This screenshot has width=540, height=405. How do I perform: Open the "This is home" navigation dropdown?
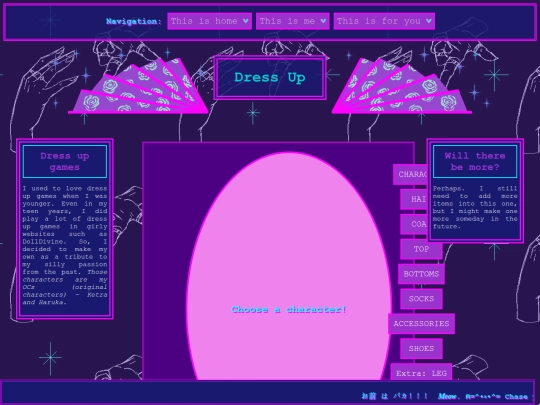click(209, 21)
